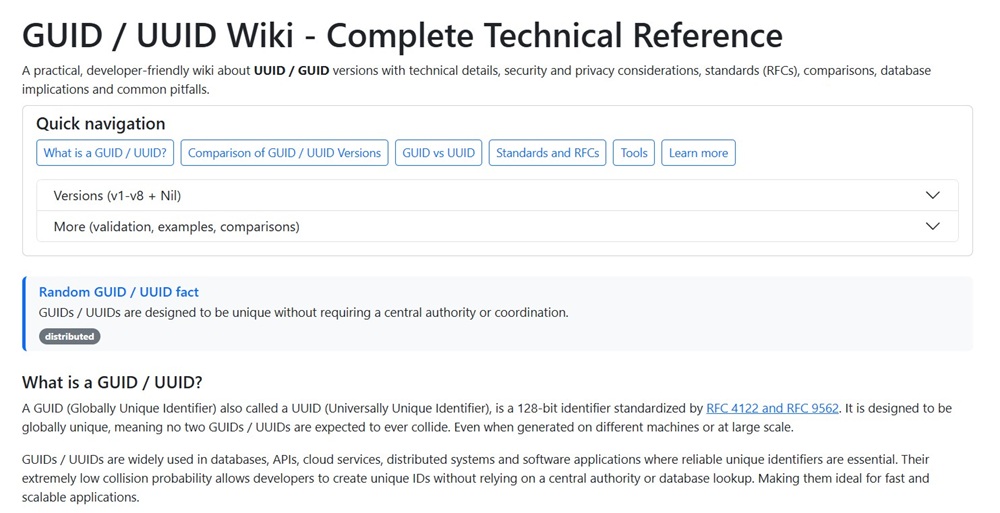Viewport: 1000px width, 513px height.
Task: Click the main GUID / UUID Wiki page title
Action: click(402, 36)
